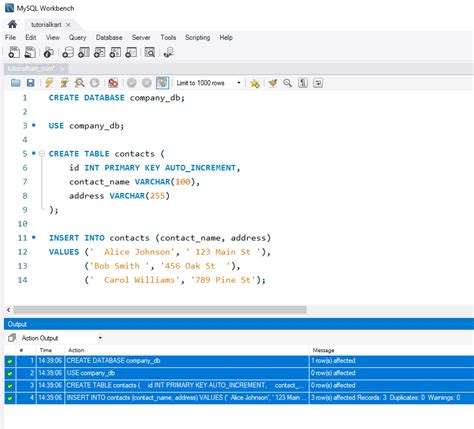Select output row USE company_db
This screenshot has width=474, height=429.
click(x=239, y=373)
